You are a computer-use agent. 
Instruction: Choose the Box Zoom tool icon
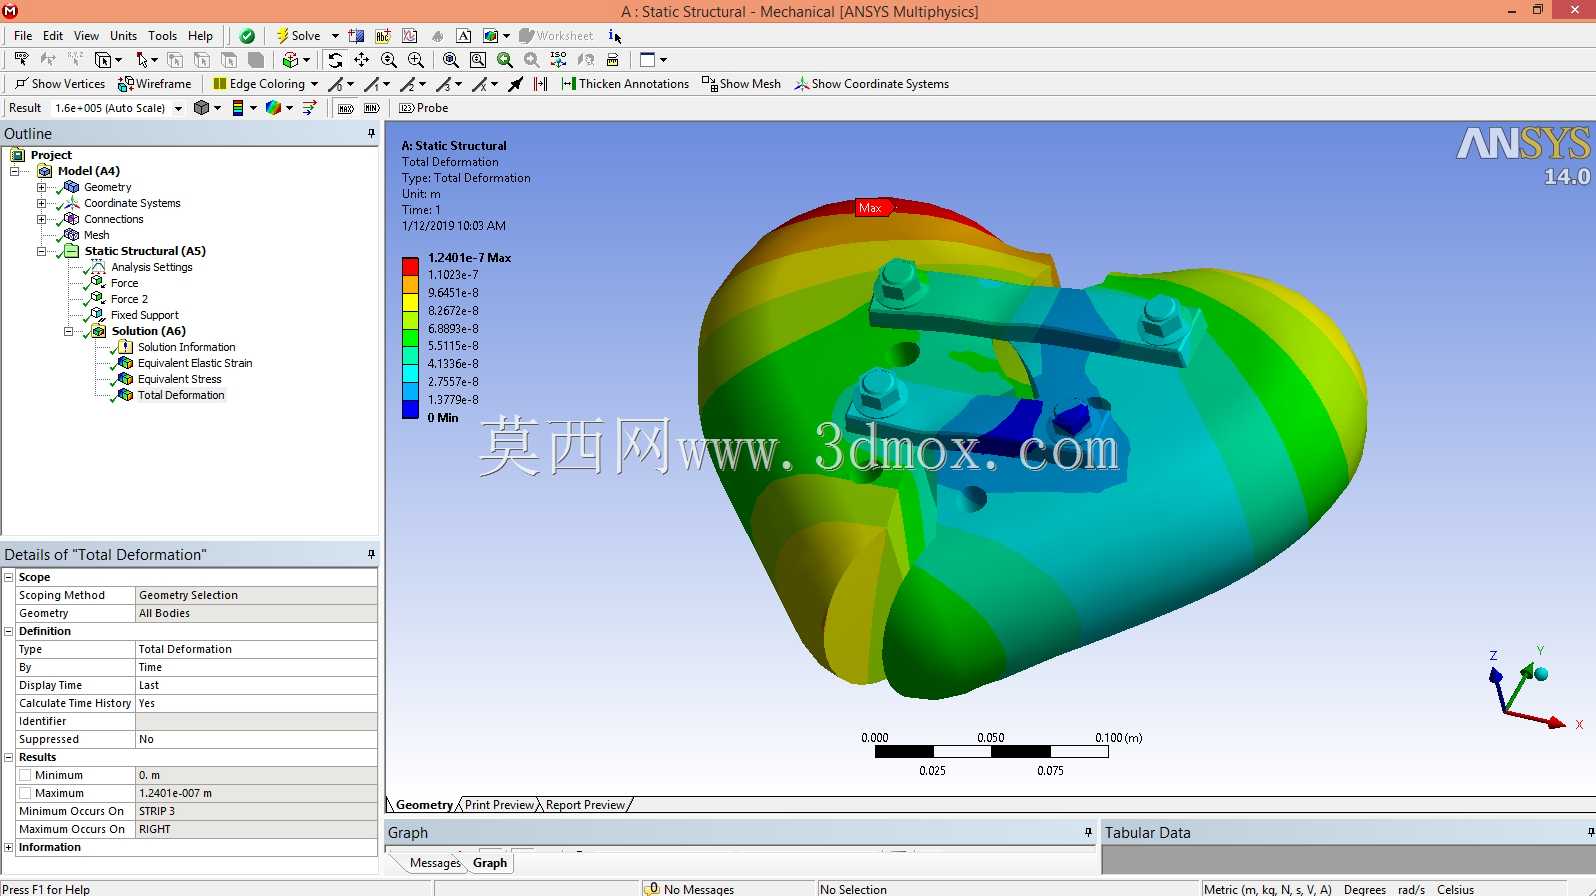pyautogui.click(x=416, y=60)
